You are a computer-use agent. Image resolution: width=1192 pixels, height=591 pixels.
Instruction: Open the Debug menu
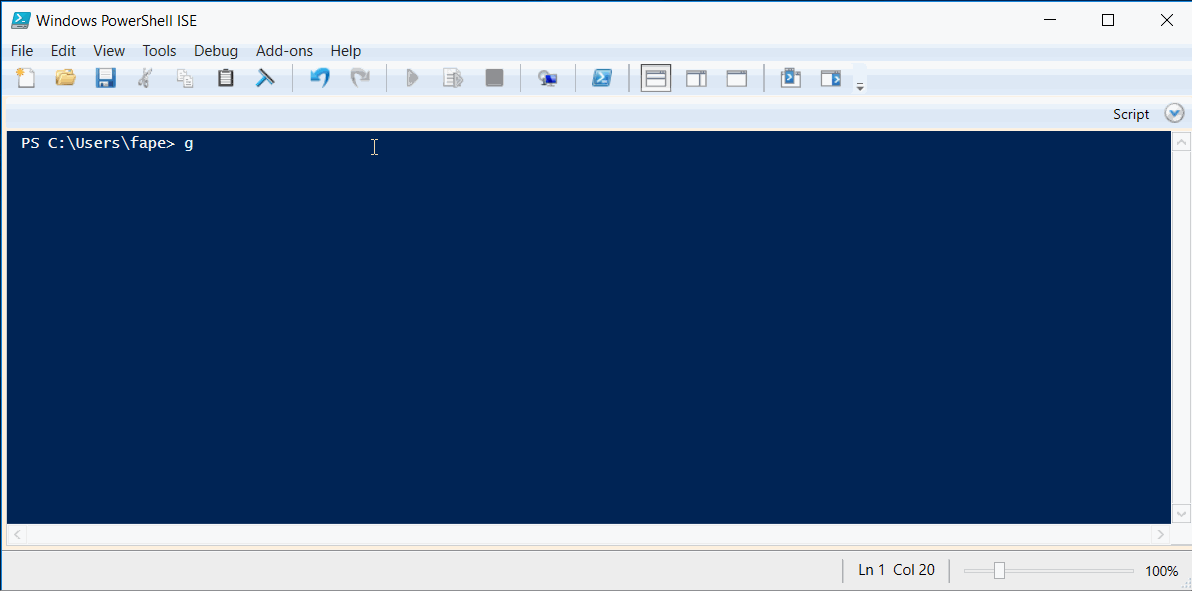point(216,51)
